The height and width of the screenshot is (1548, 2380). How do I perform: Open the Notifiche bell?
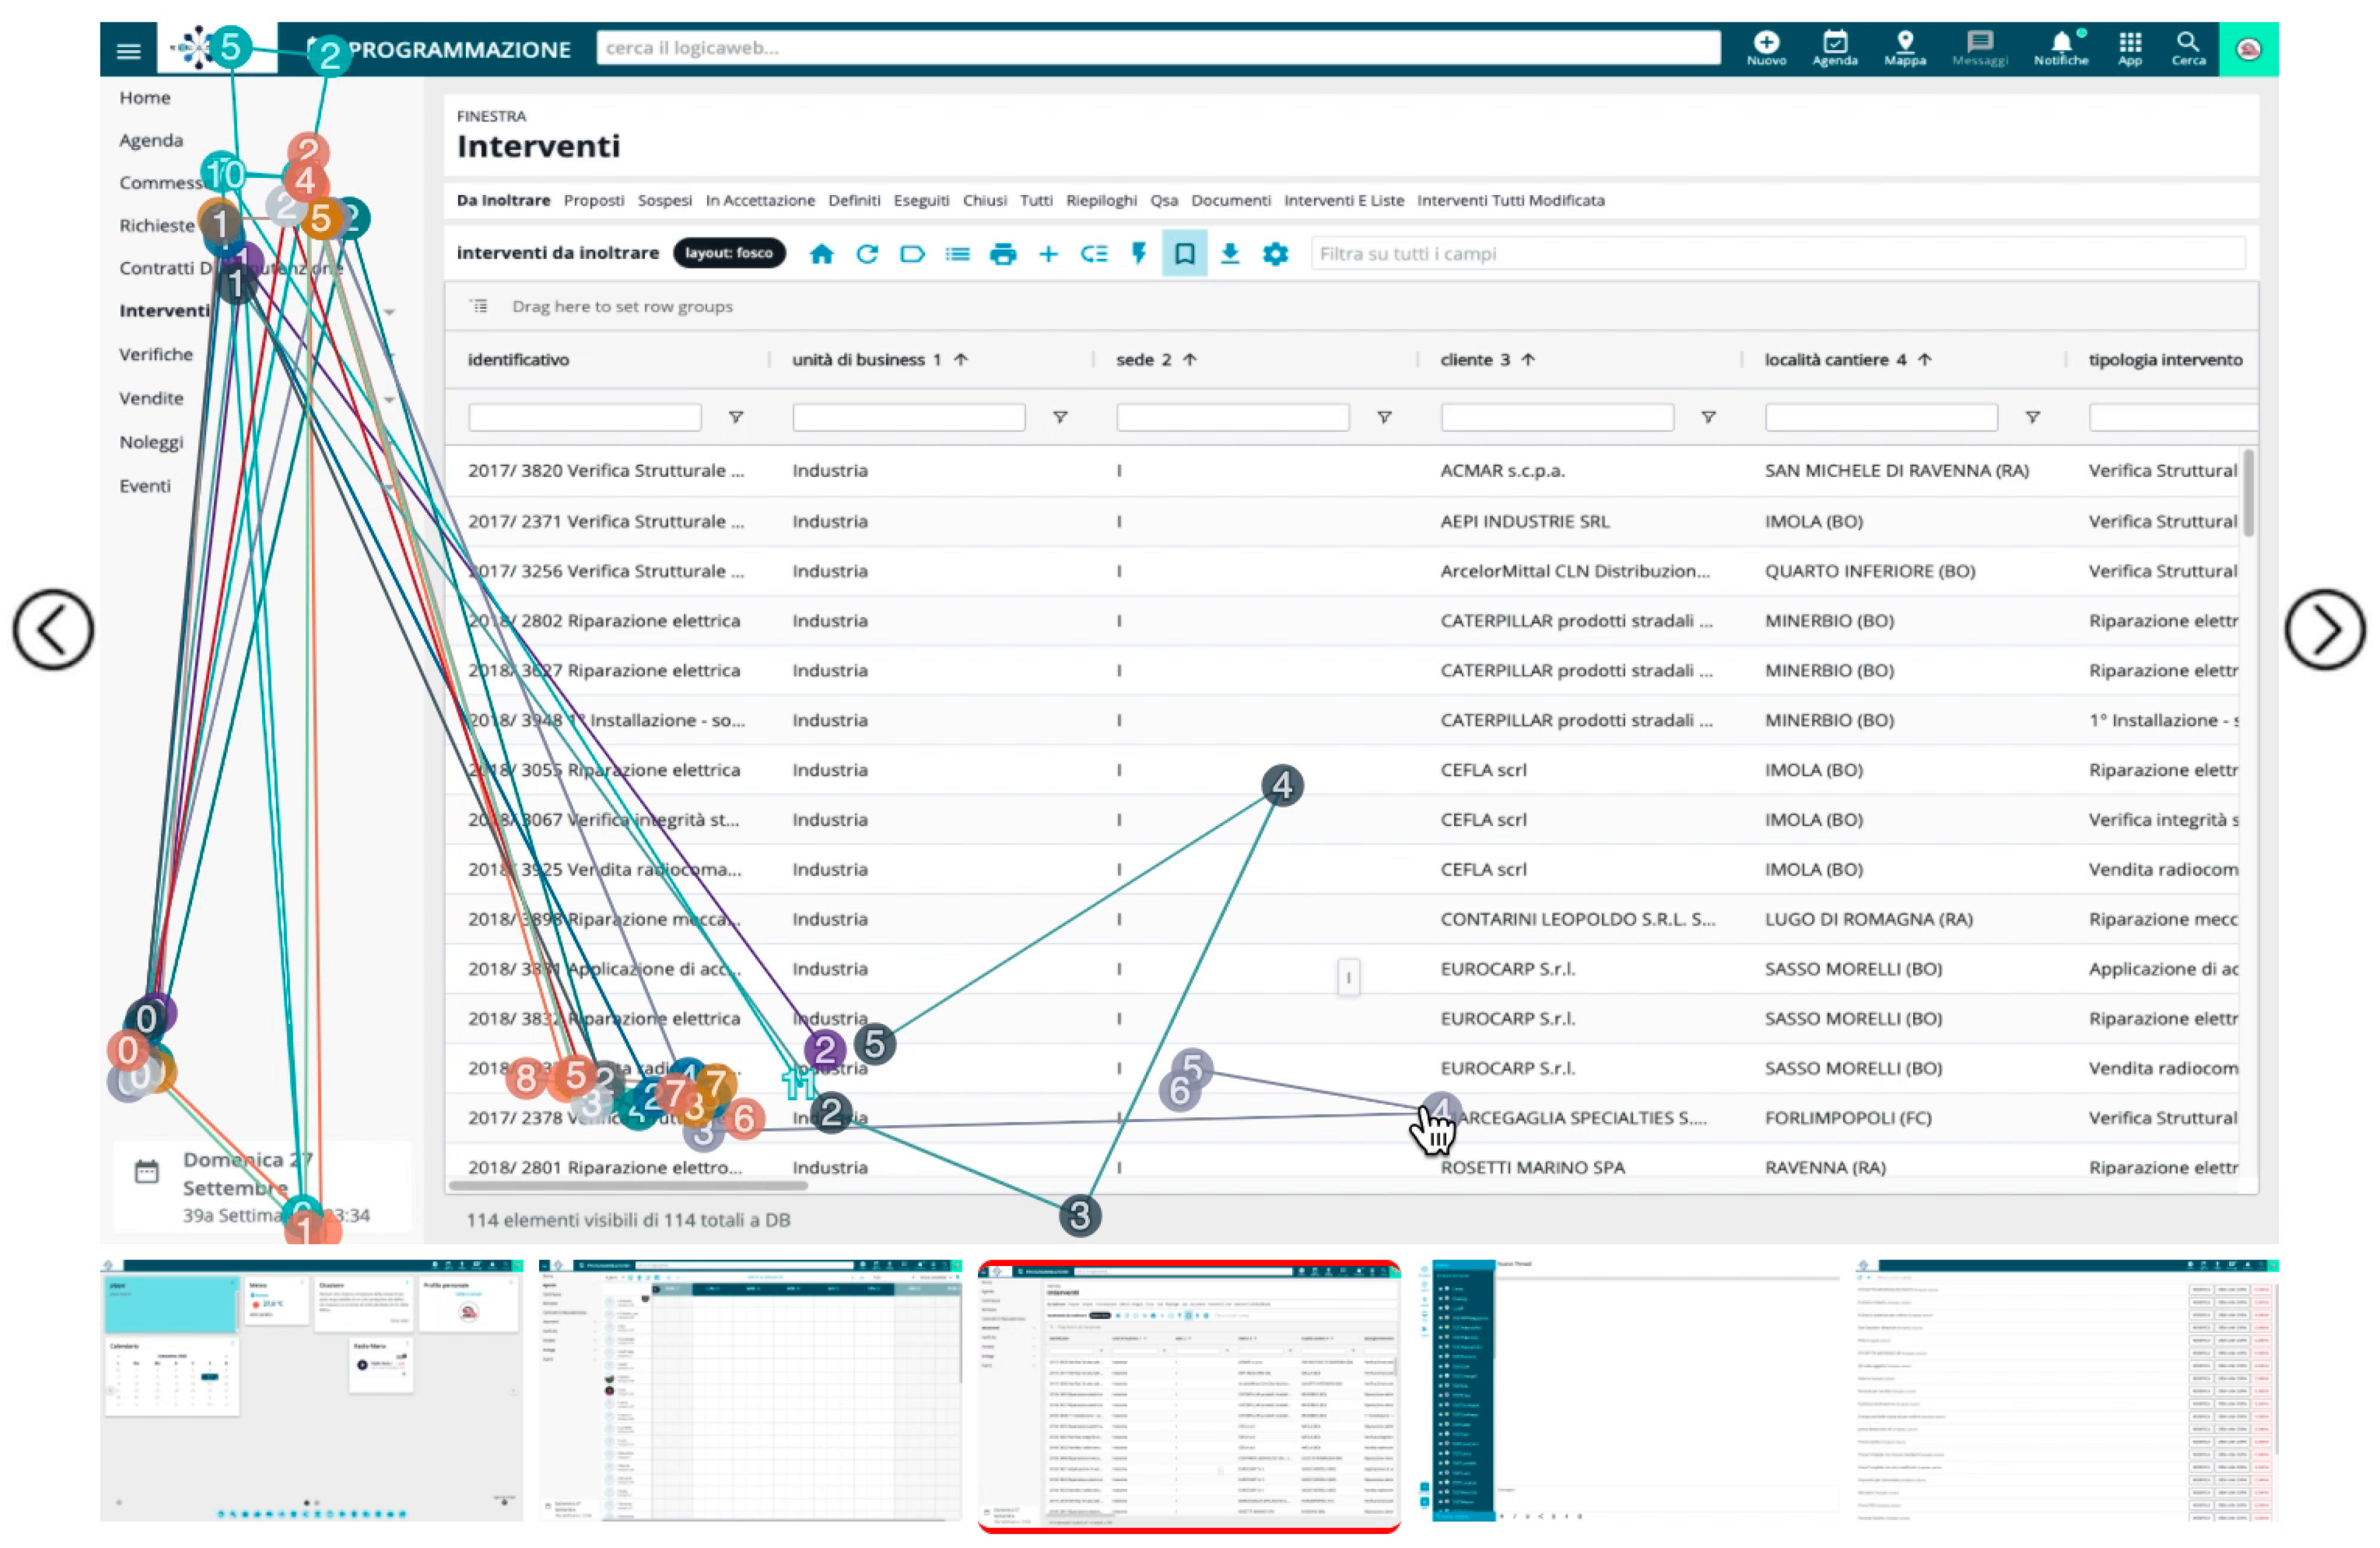[2060, 47]
